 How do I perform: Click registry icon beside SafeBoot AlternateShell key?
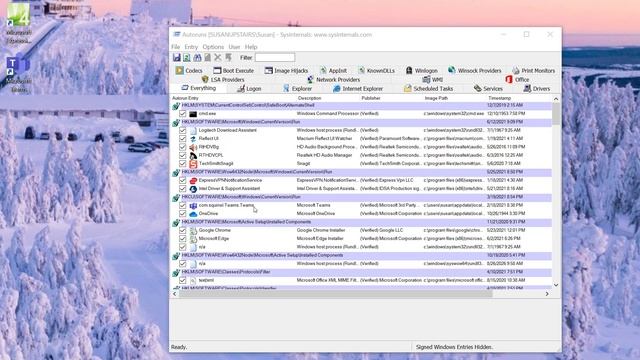[x=176, y=106]
